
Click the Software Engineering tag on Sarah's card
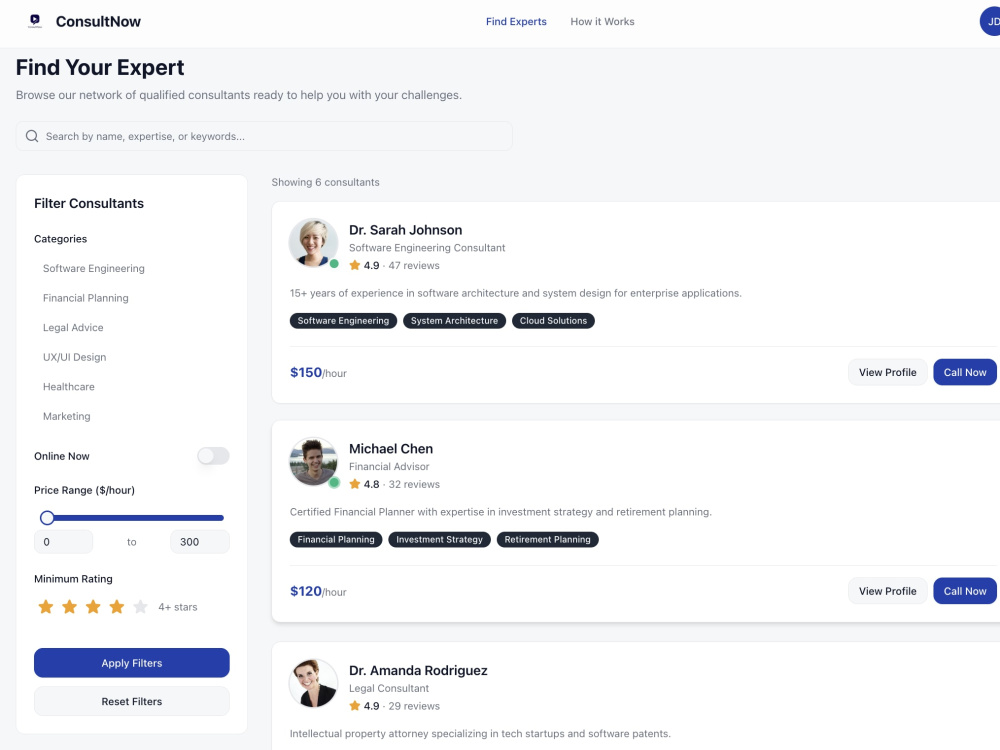tap(343, 321)
